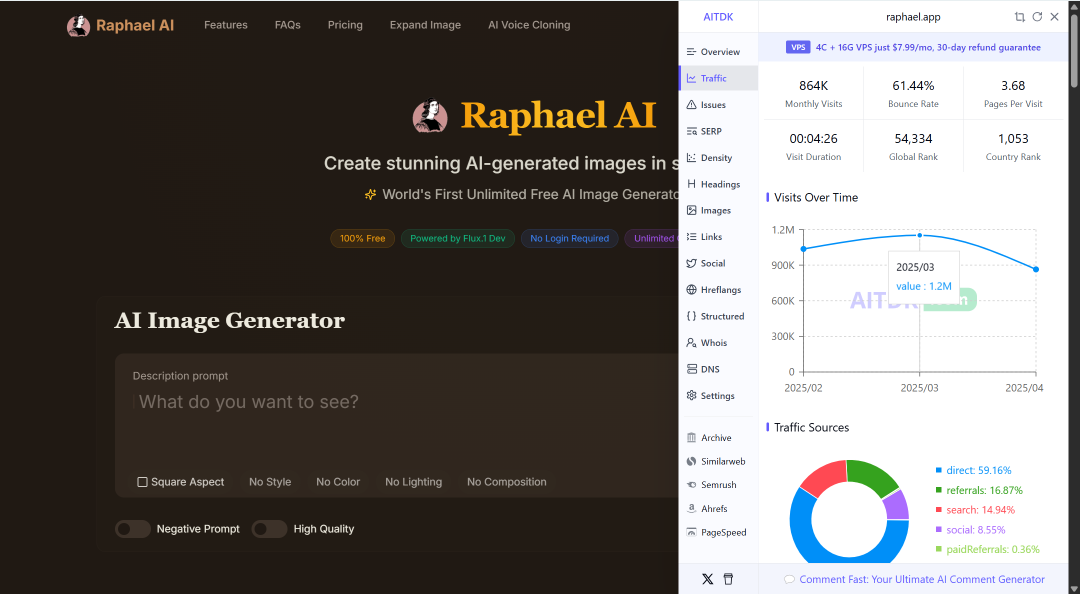Open the PageSpeed sidebar icon
The image size is (1080, 594).
click(x=692, y=532)
